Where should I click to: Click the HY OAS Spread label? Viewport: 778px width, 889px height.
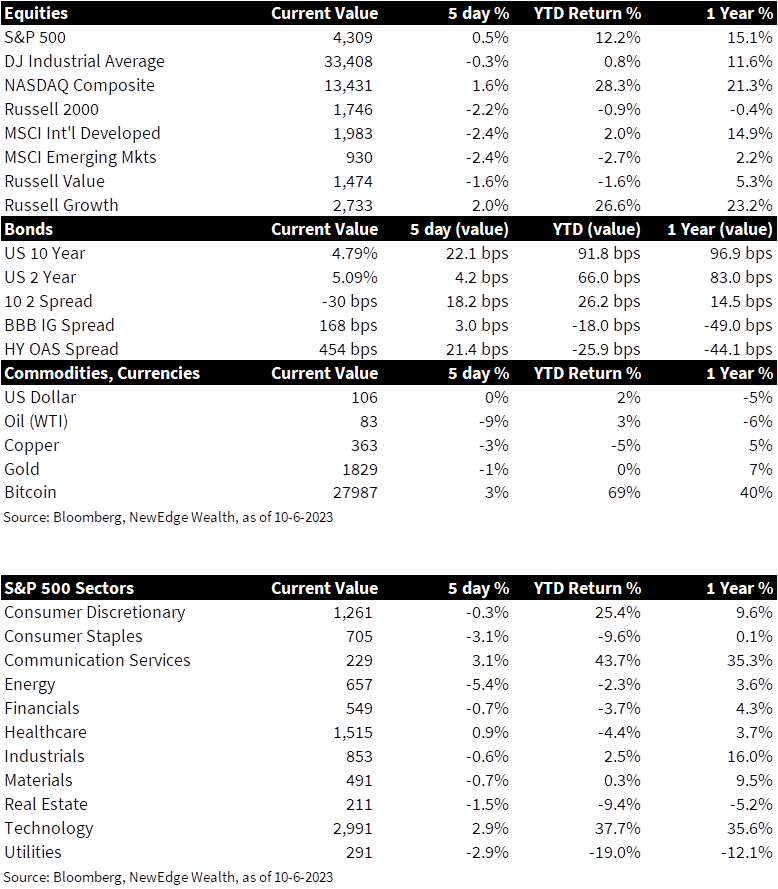[x=61, y=349]
